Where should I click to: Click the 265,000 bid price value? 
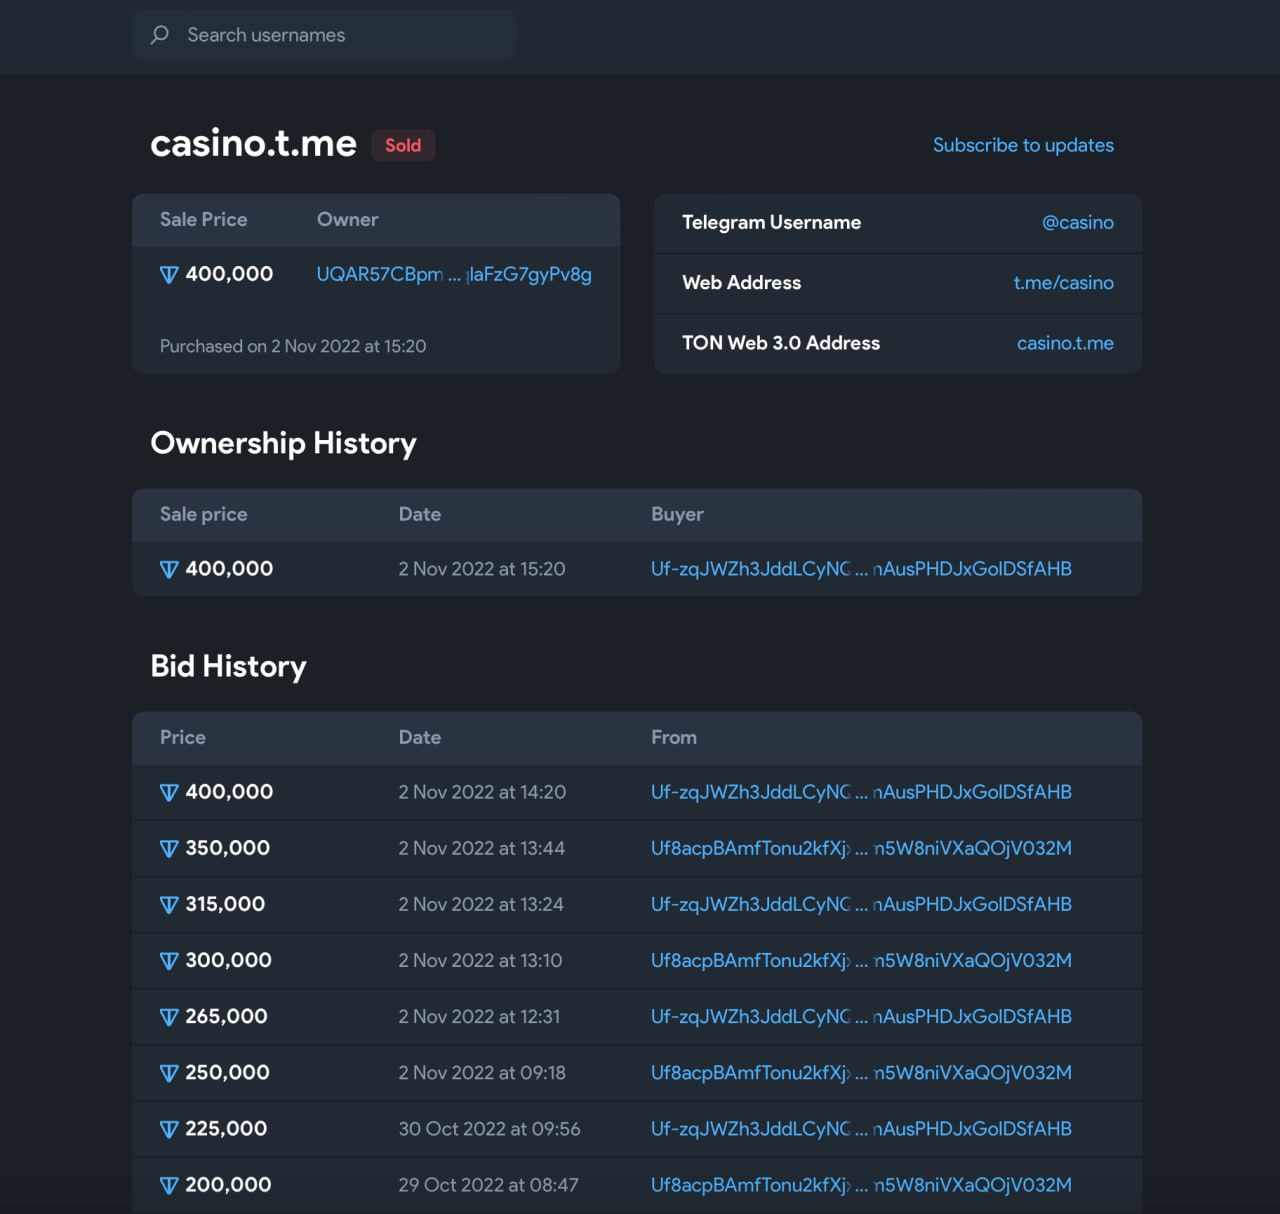226,1016
